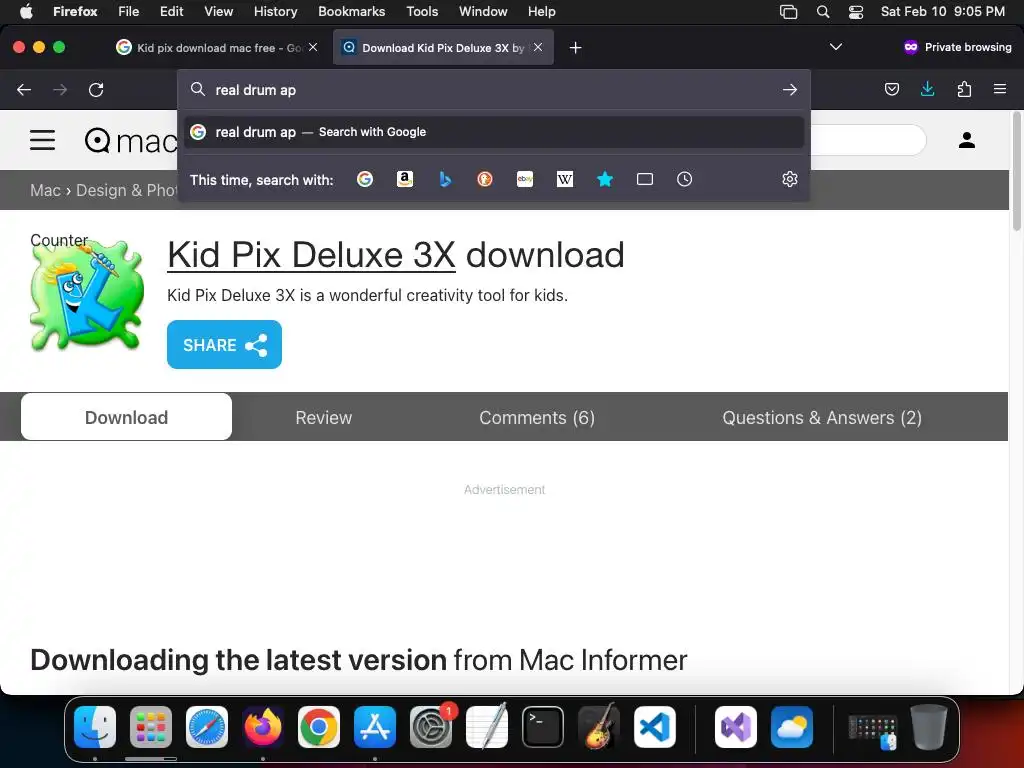Launch Google Chrome from the Dock

pyautogui.click(x=319, y=727)
